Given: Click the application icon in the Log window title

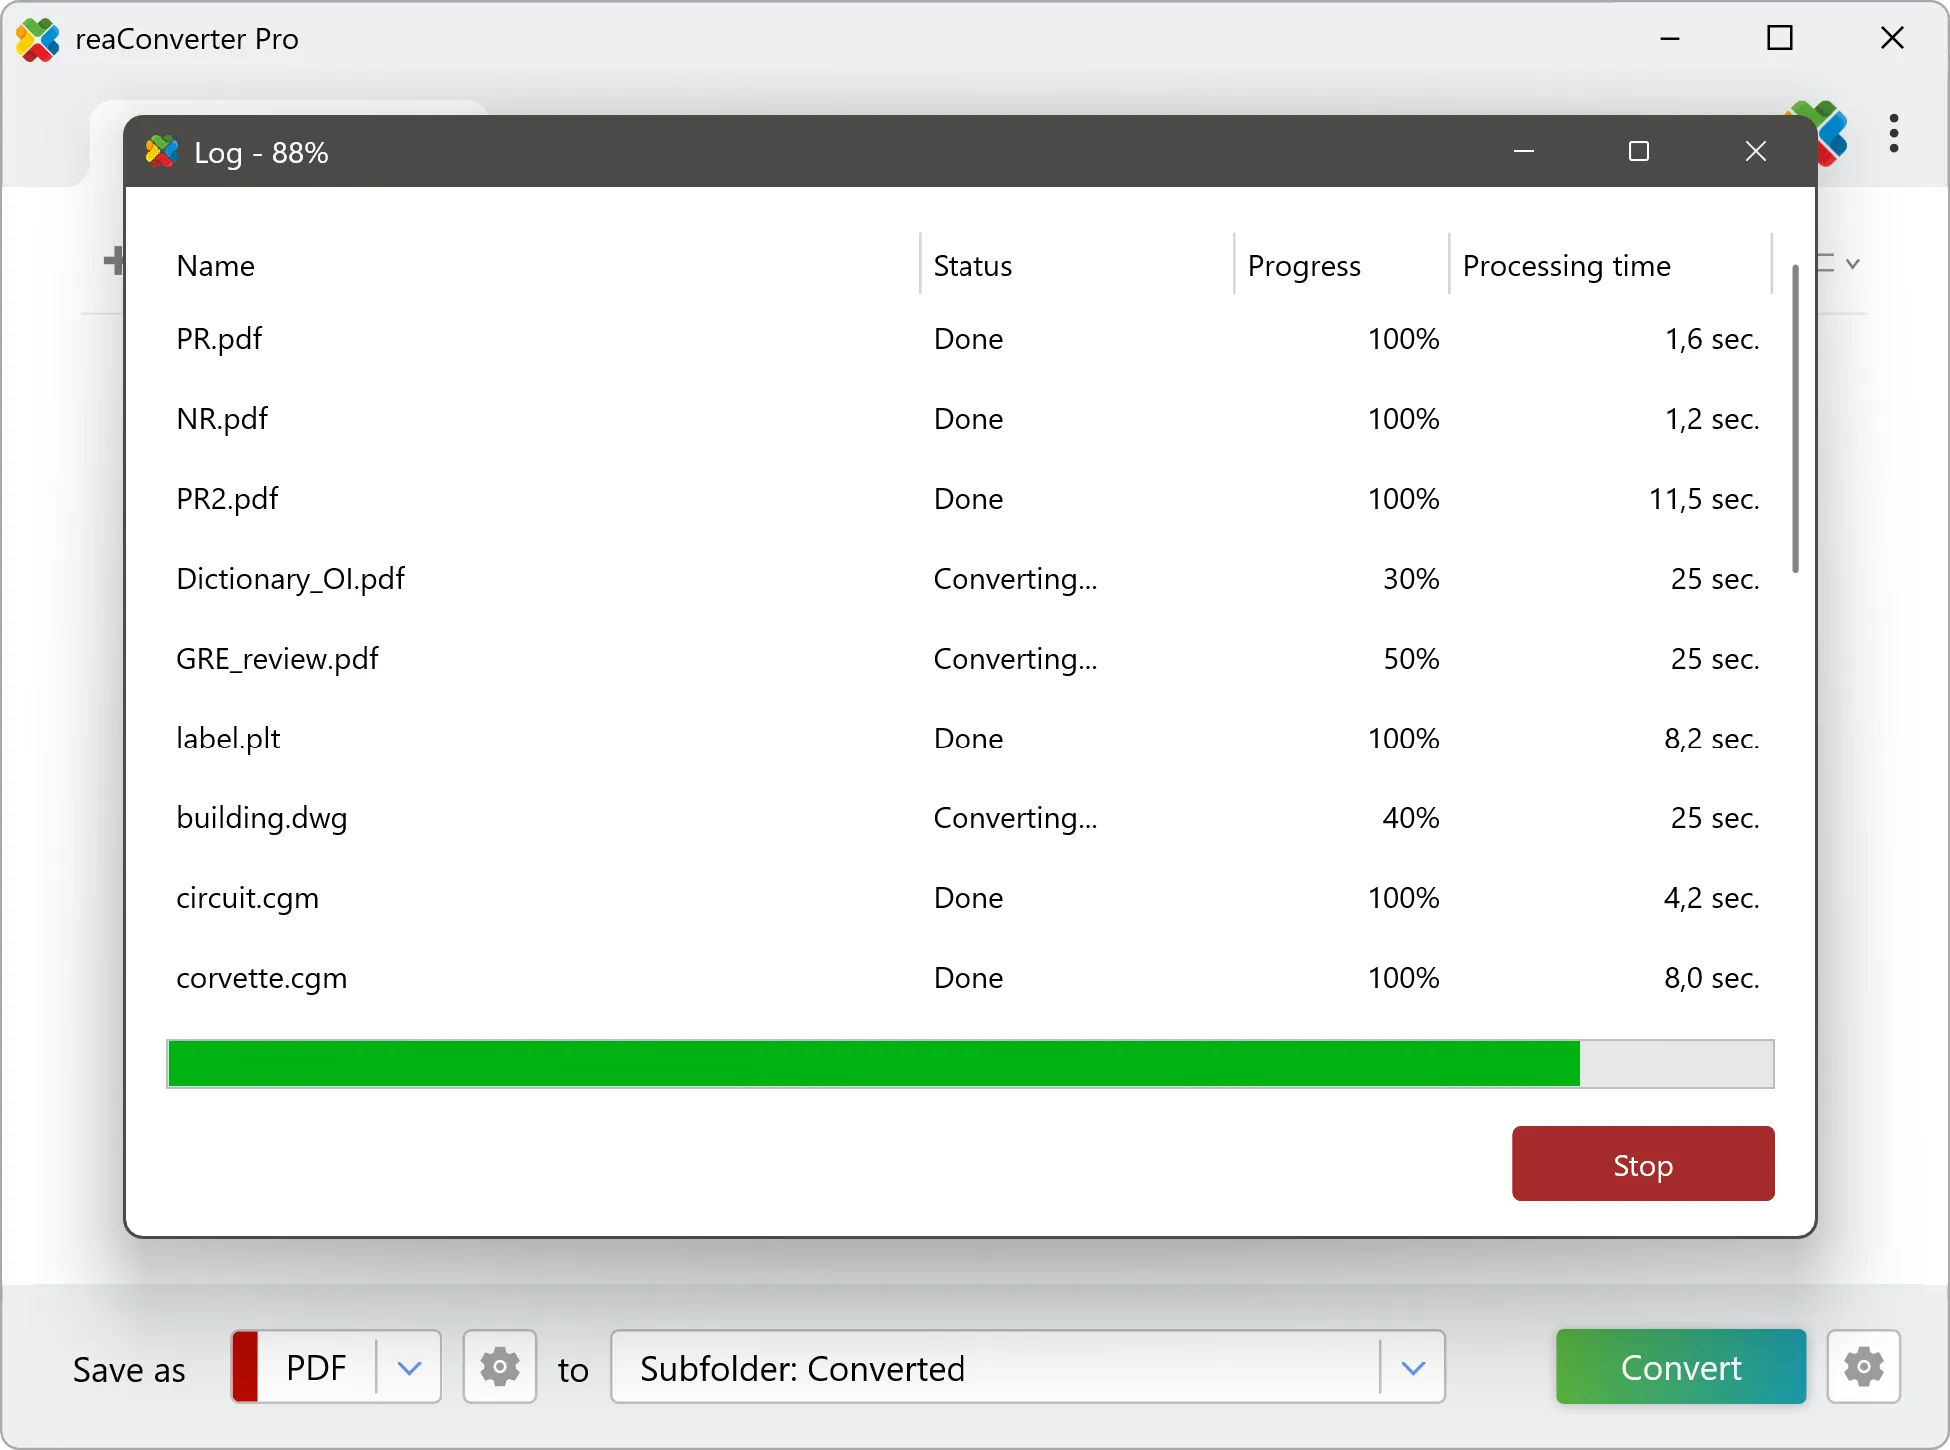Looking at the screenshot, I should coord(161,152).
